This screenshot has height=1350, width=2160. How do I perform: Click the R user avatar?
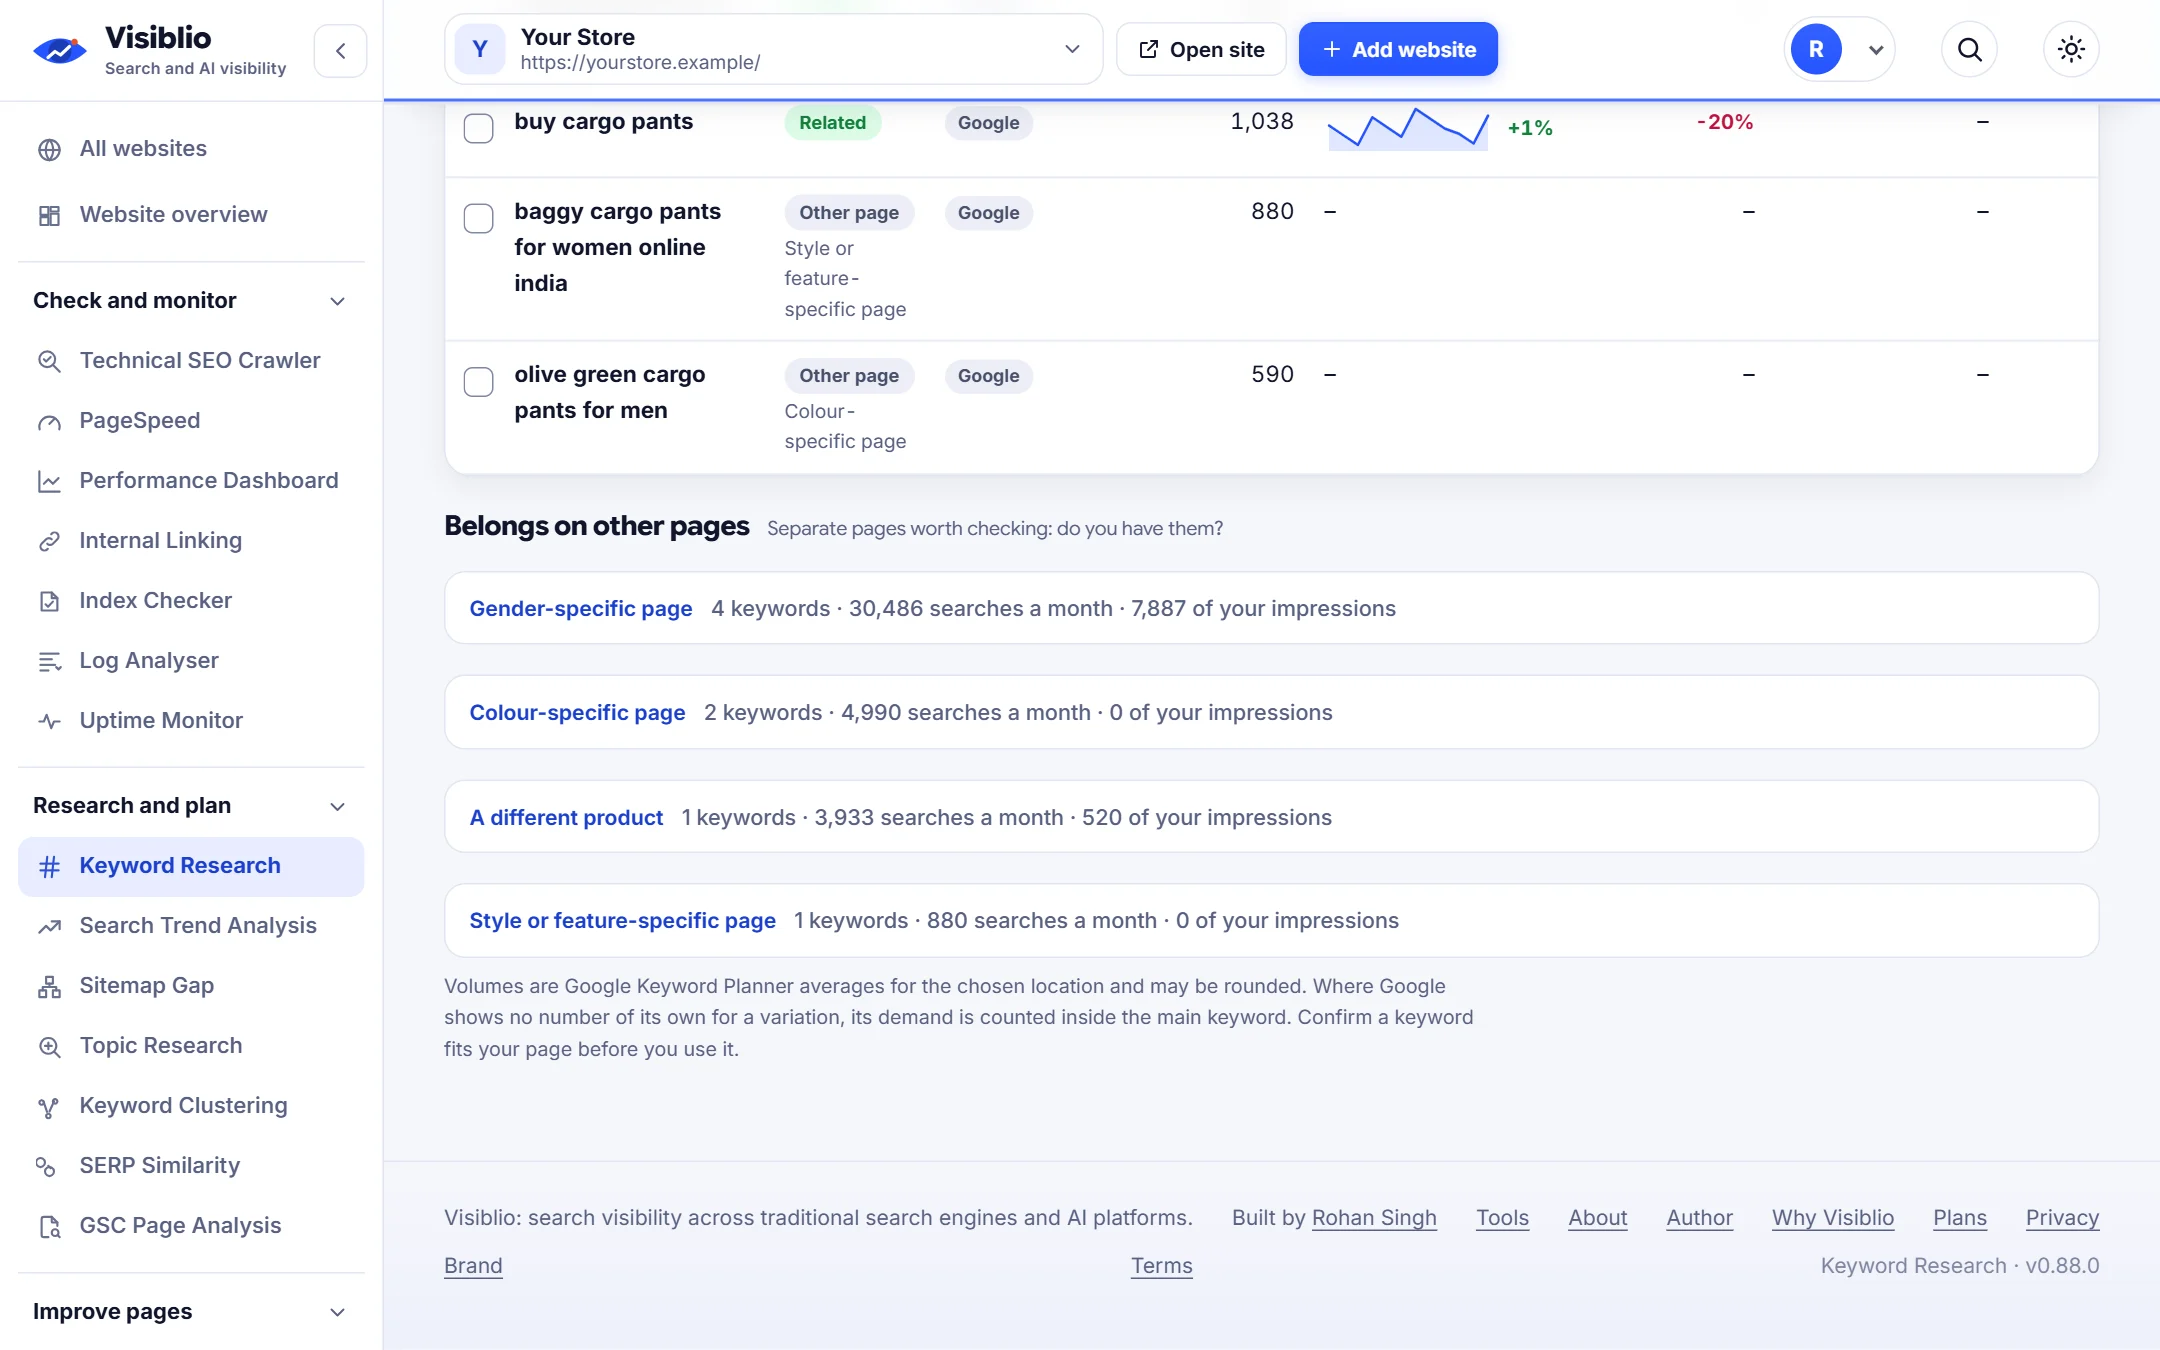(1816, 49)
